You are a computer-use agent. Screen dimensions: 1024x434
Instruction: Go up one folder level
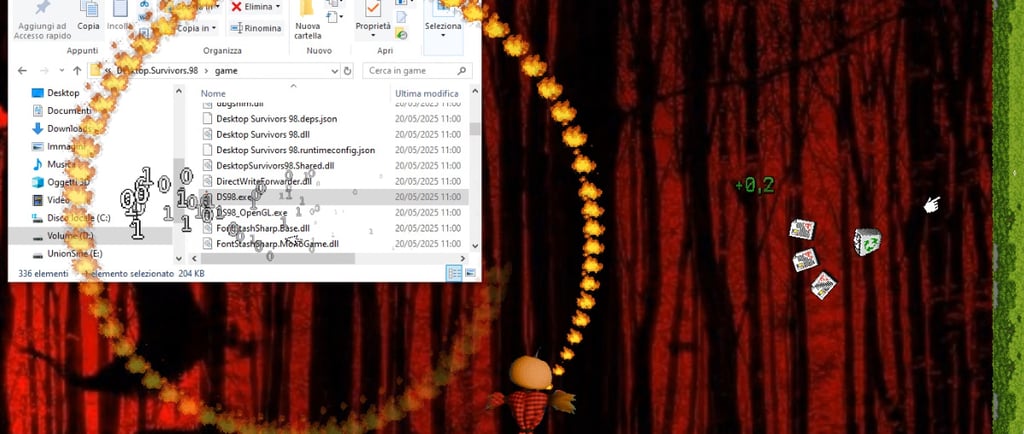tap(77, 70)
